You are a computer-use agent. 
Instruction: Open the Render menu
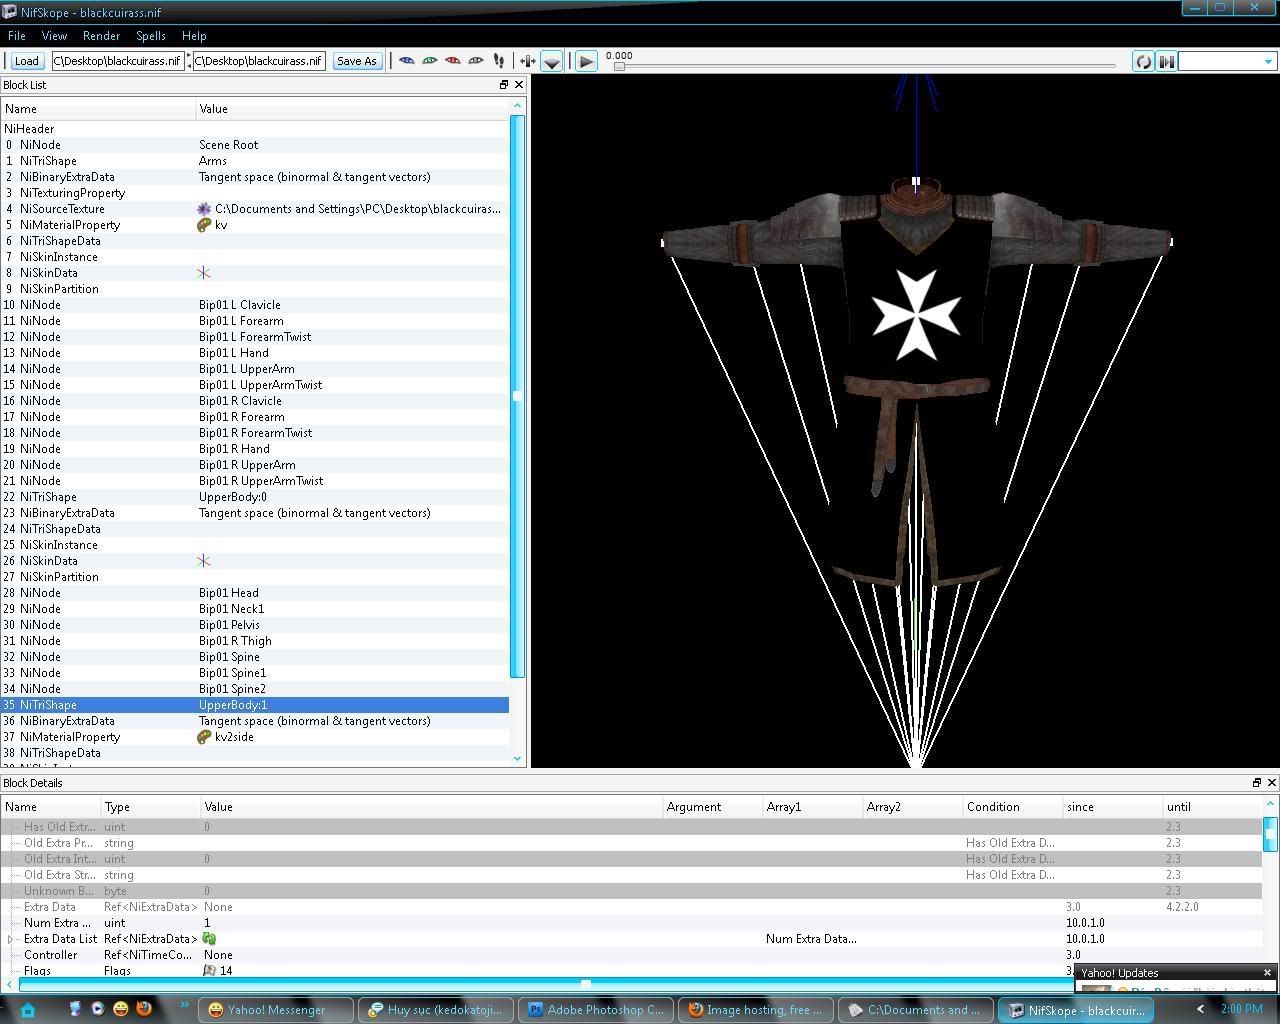[101, 36]
